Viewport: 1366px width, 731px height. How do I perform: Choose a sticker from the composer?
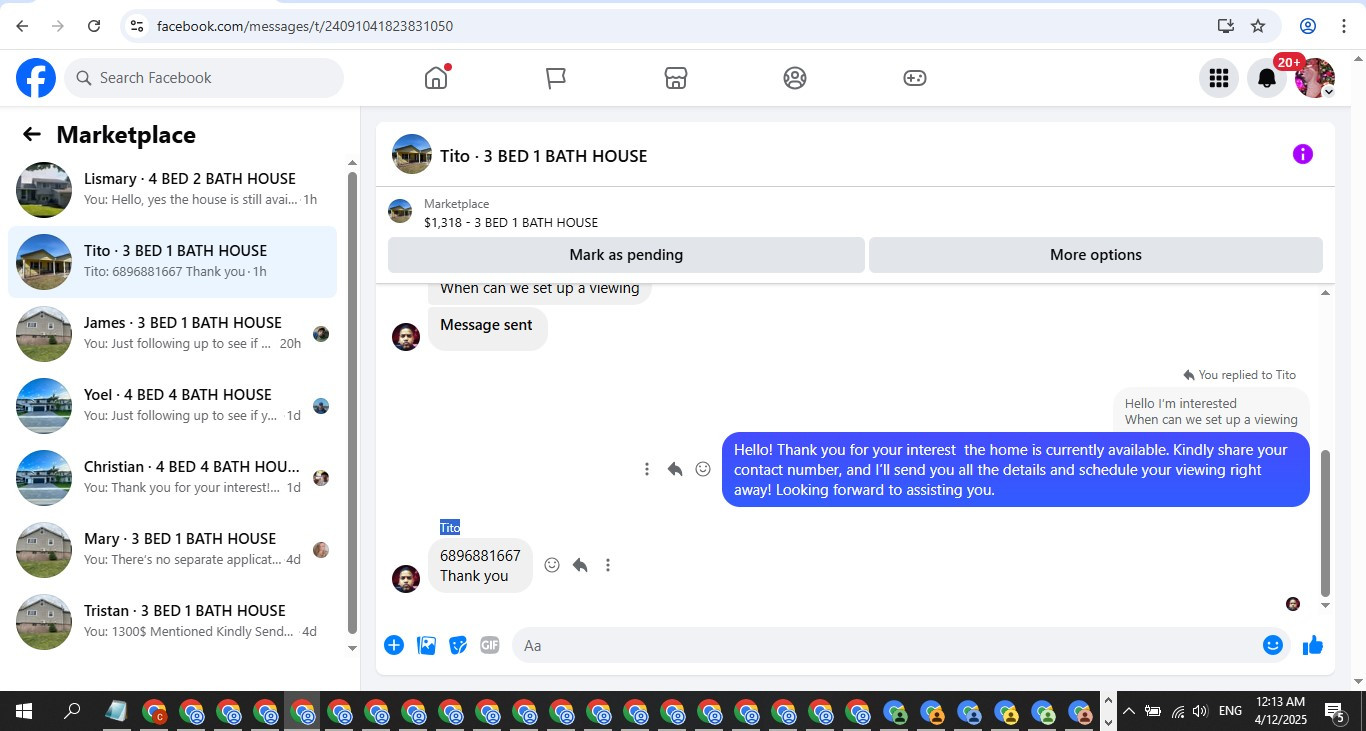pos(458,645)
